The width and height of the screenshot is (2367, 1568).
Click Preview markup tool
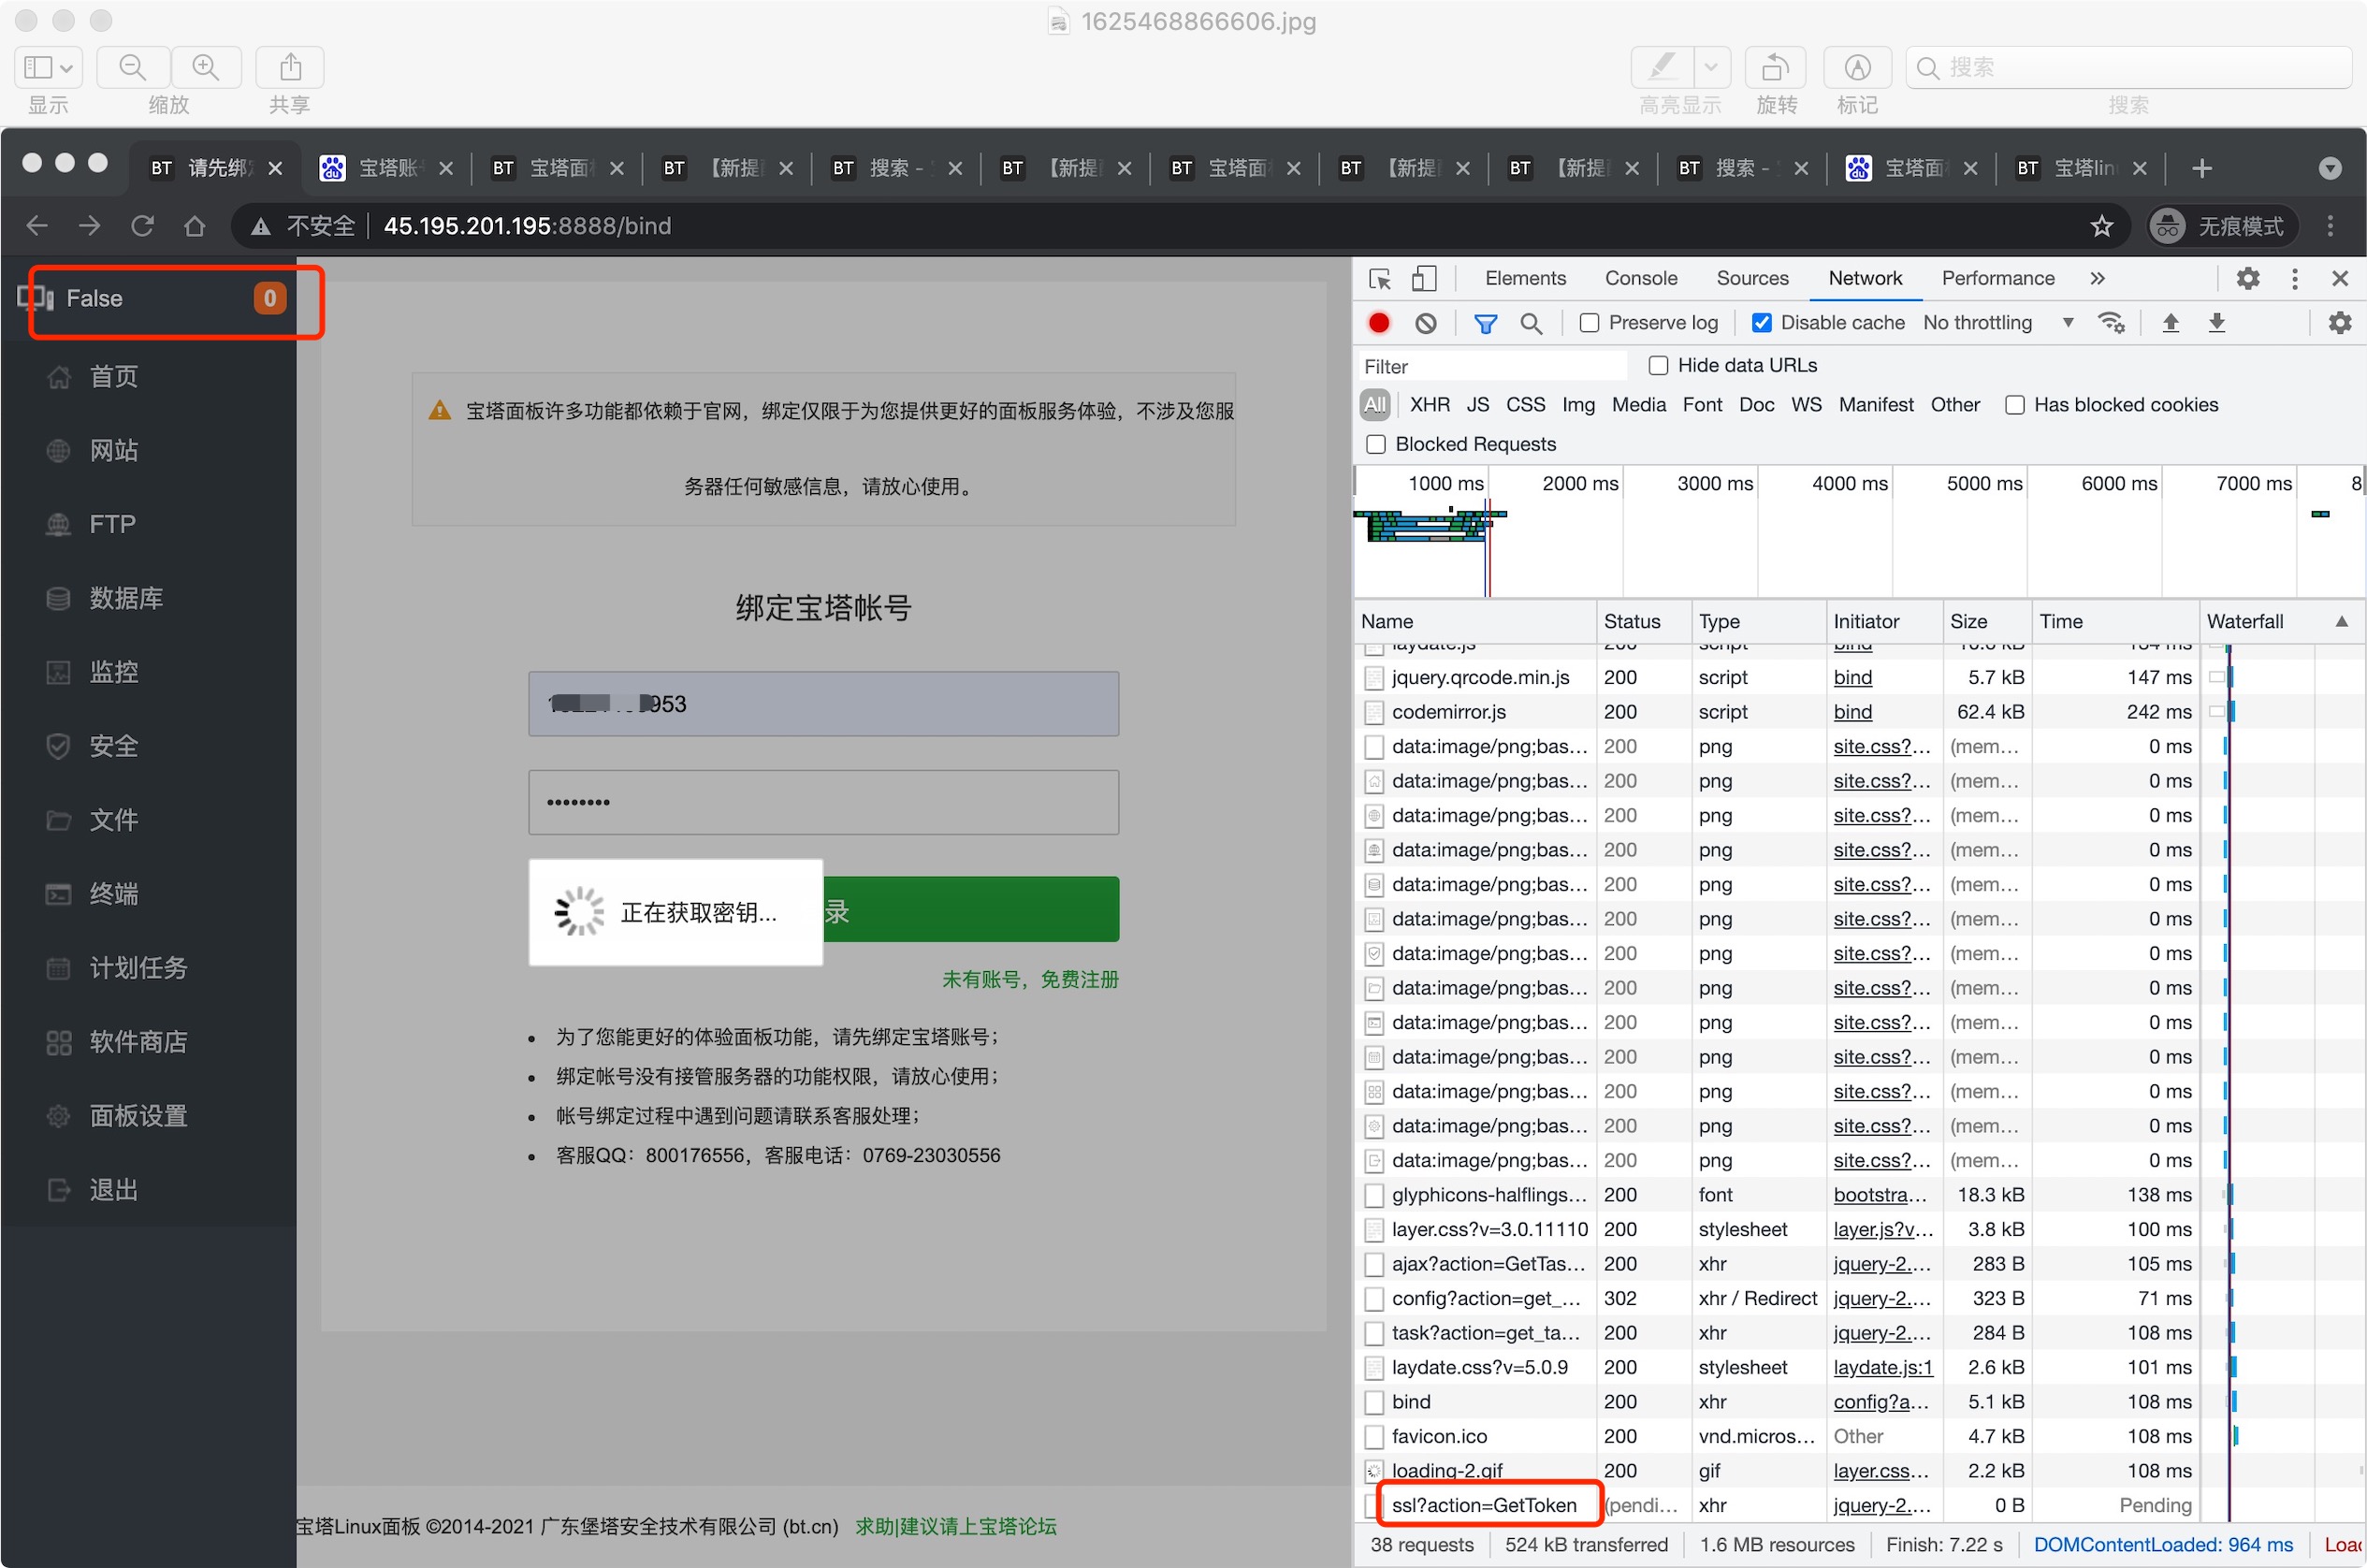(x=1857, y=67)
